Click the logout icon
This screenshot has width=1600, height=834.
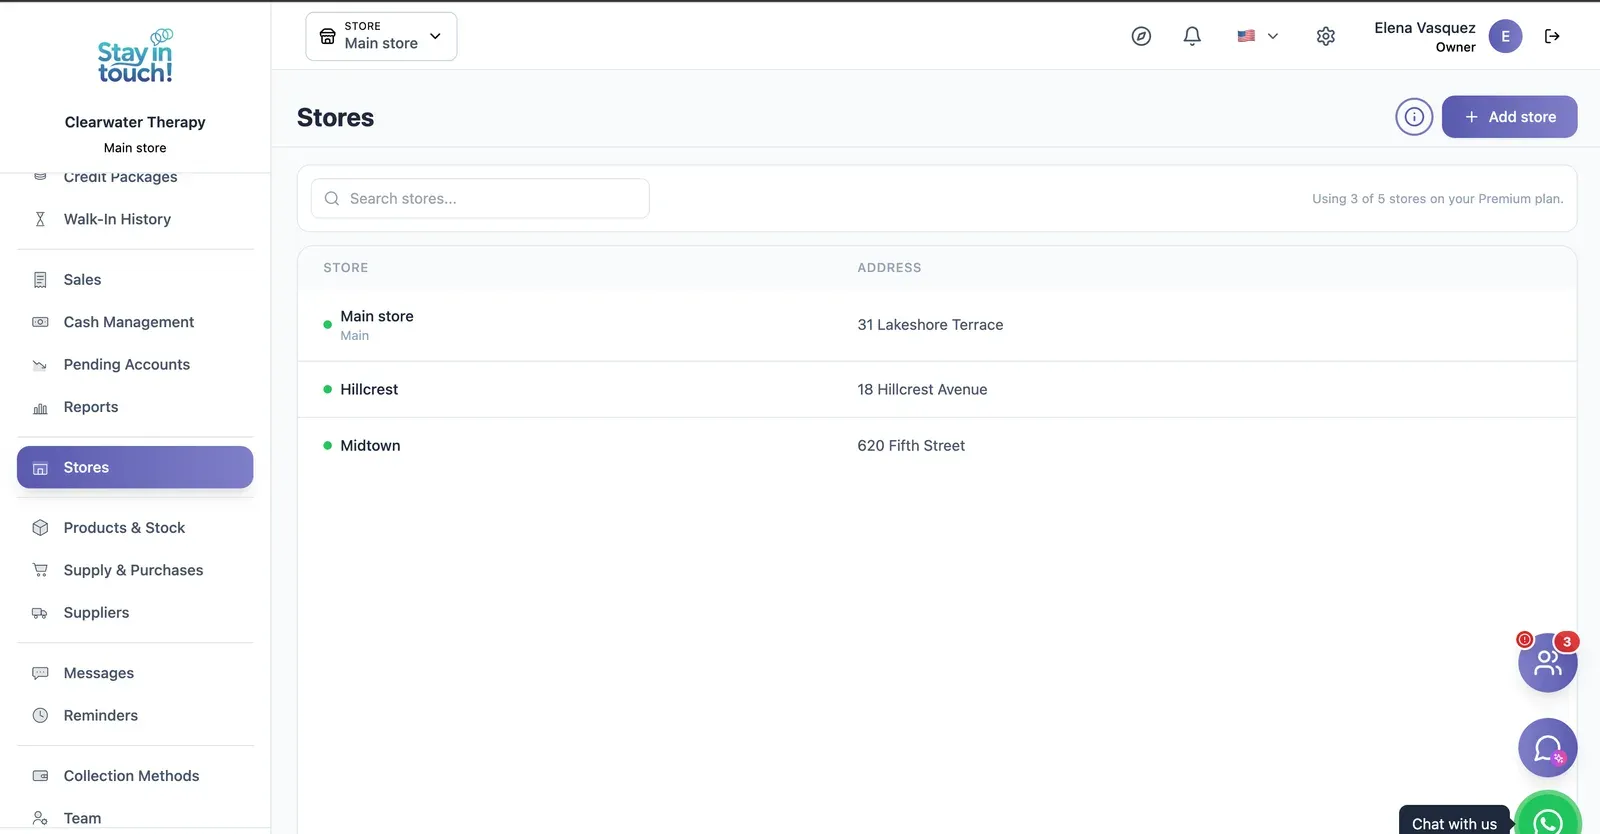click(x=1552, y=36)
